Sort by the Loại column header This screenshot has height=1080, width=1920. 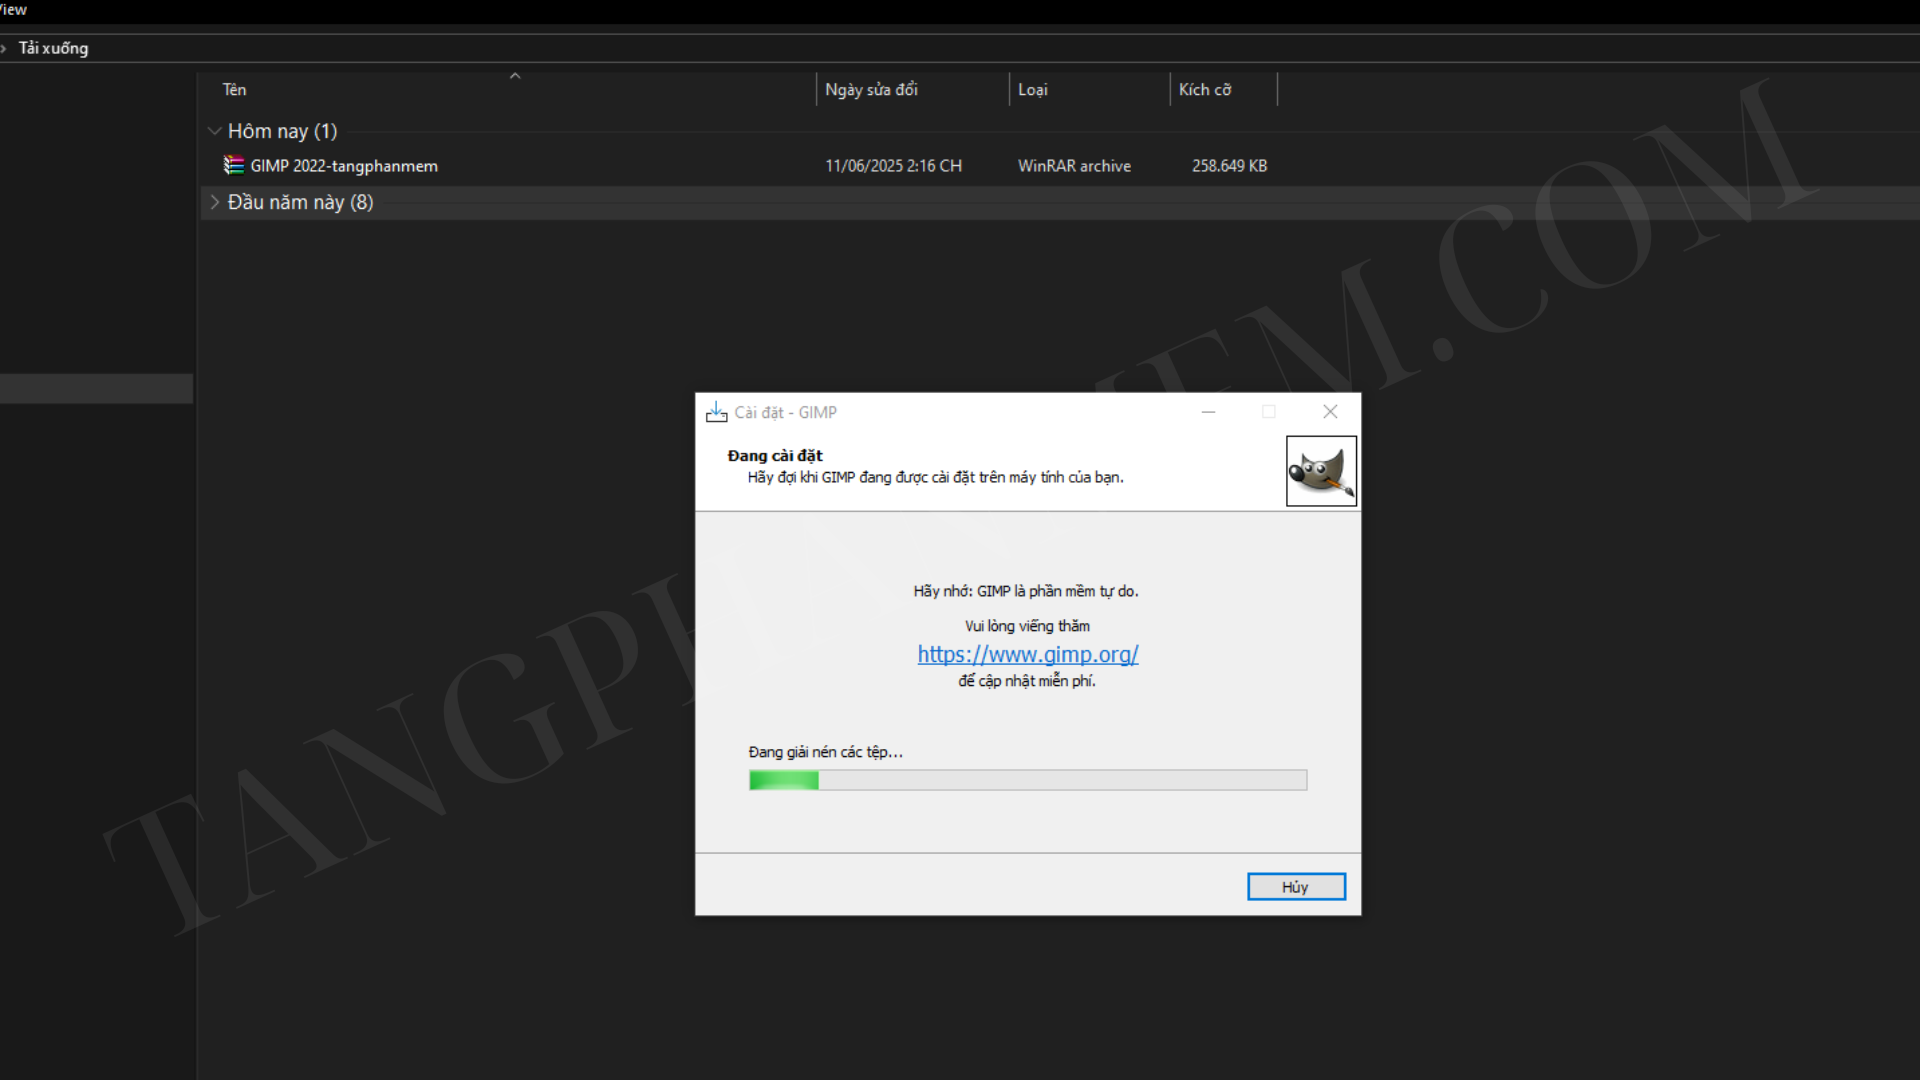click(x=1033, y=90)
